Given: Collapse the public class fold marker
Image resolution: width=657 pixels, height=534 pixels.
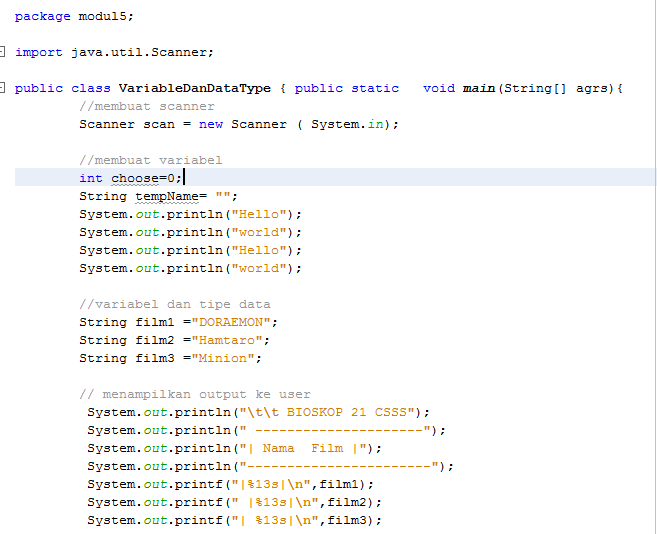Looking at the screenshot, I should (2, 88).
